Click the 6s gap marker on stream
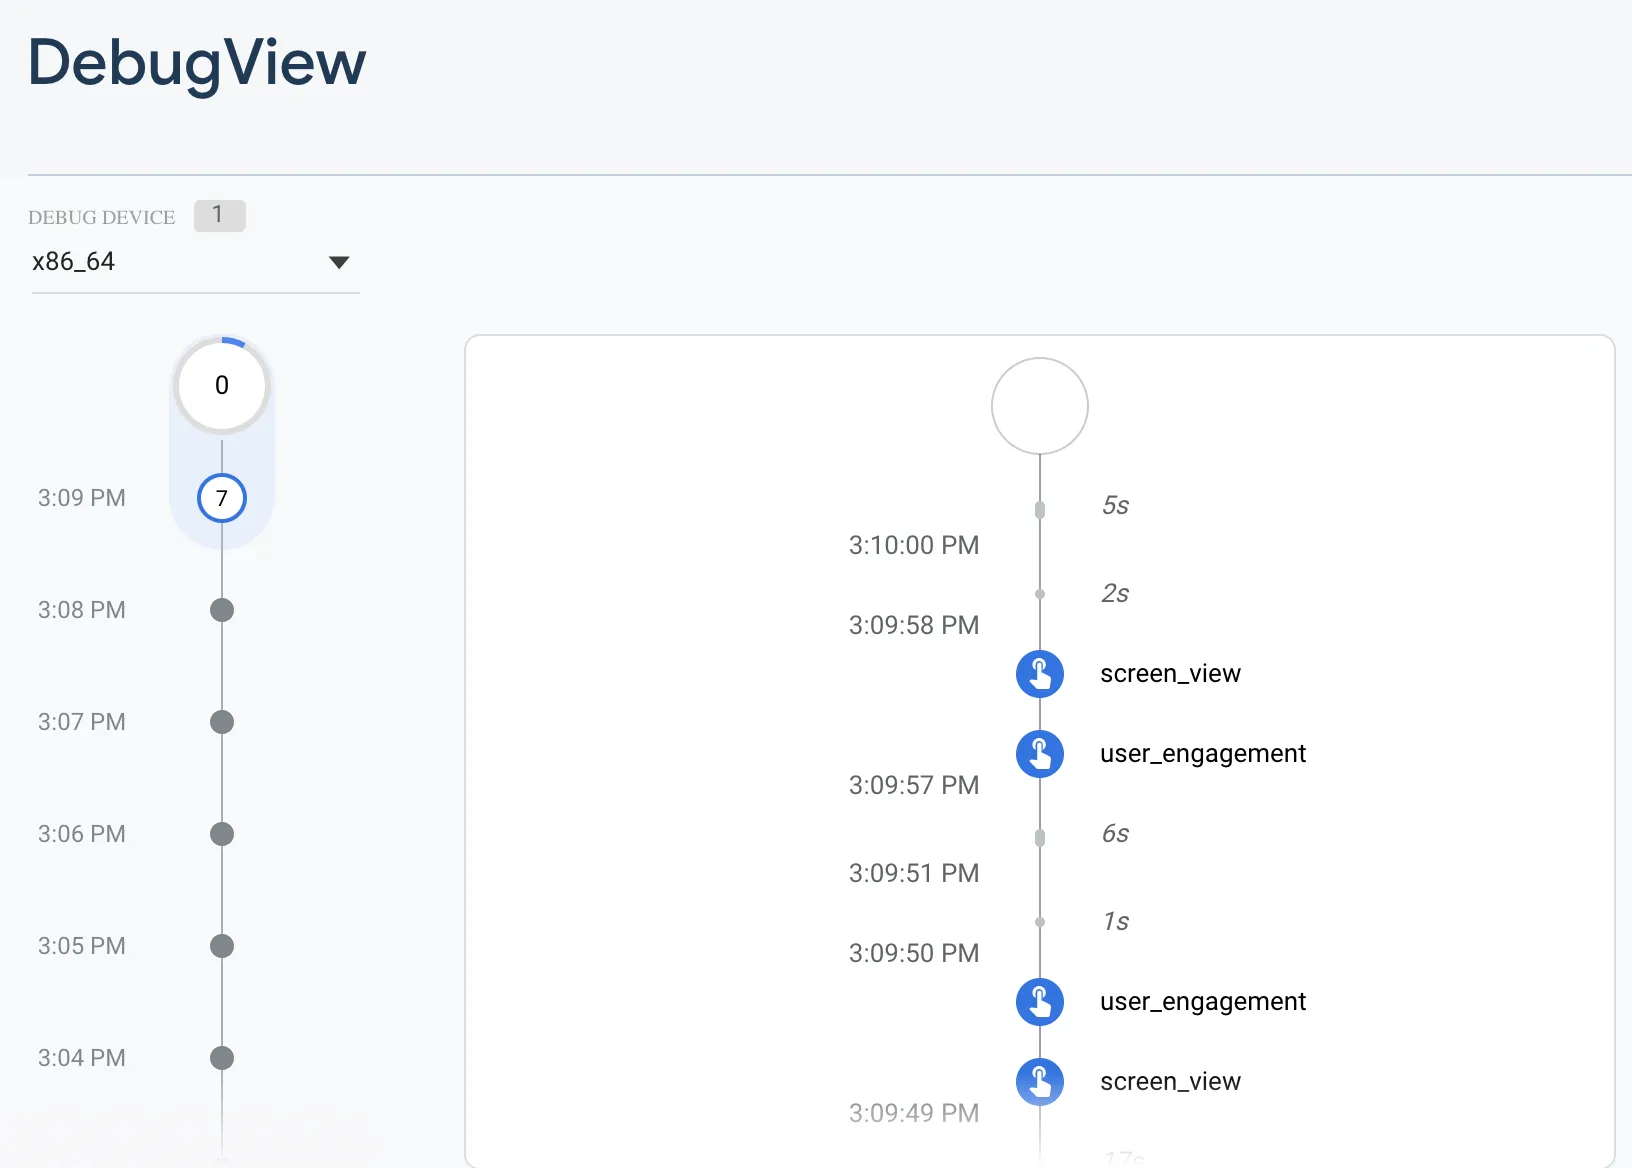The image size is (1632, 1168). (x=1040, y=838)
